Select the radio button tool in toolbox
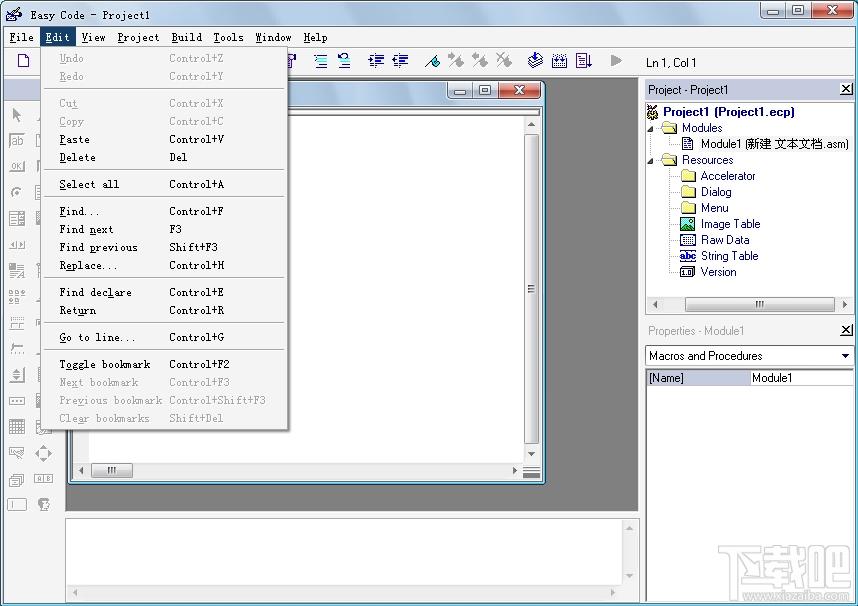This screenshot has width=858, height=606. [x=17, y=193]
